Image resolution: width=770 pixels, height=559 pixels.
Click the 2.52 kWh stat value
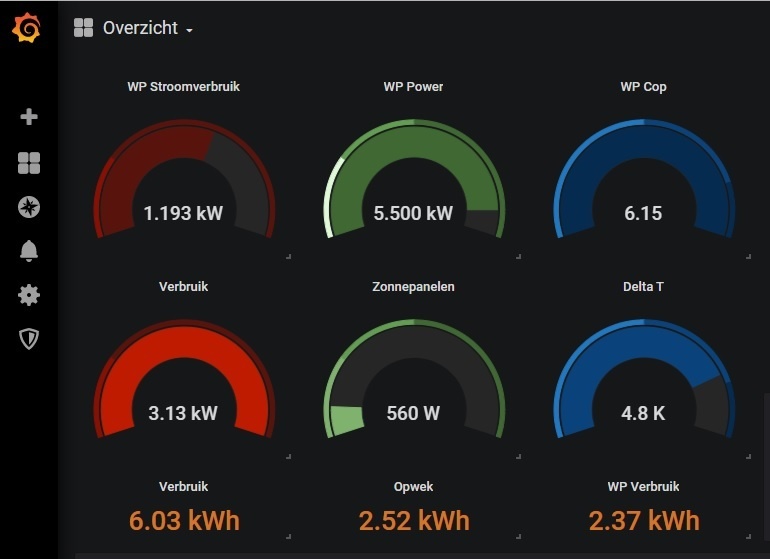coord(414,521)
